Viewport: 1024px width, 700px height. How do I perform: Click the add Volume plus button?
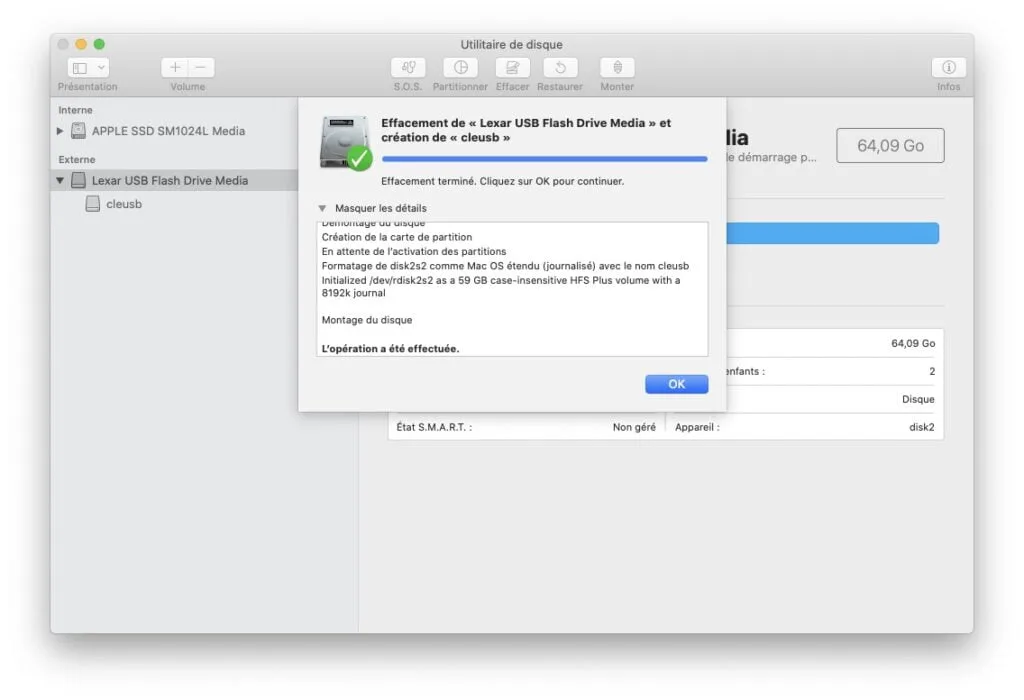pyautogui.click(x=175, y=67)
